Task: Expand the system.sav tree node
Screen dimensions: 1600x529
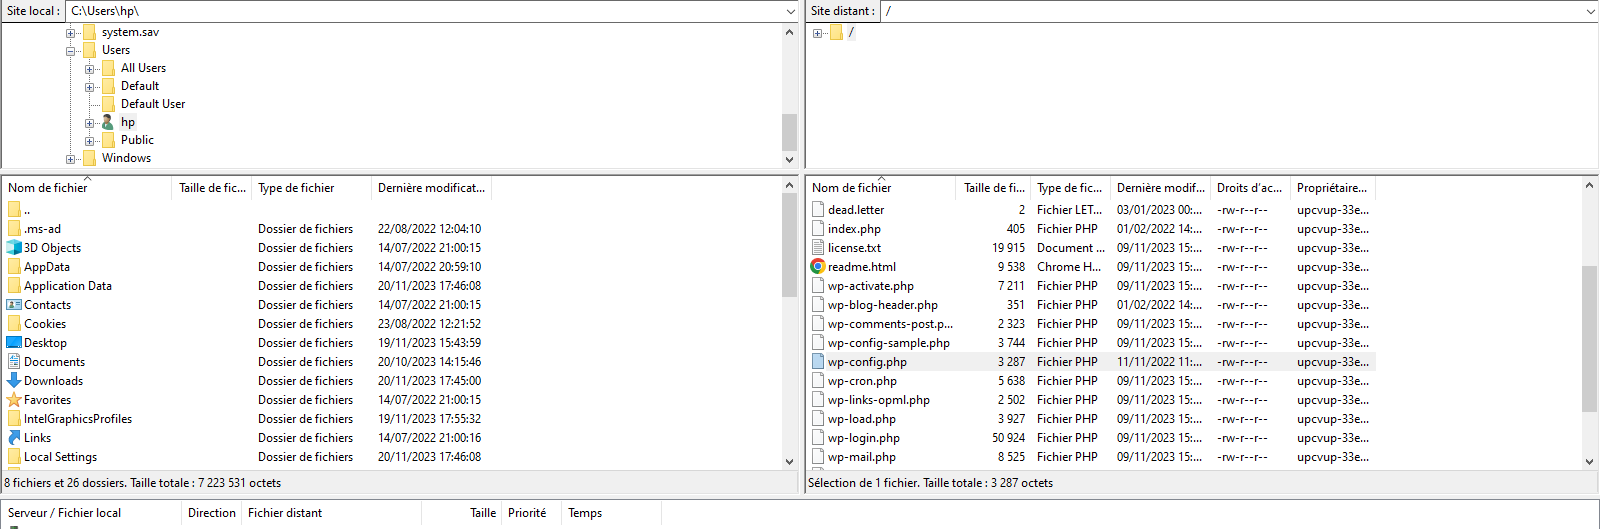Action: (x=71, y=33)
